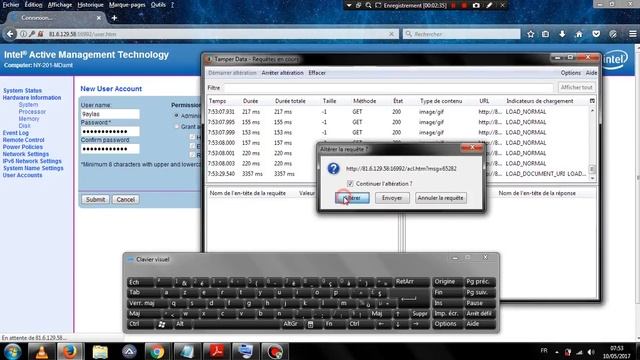This screenshot has height=360, width=640.
Task: Open the Historique menu
Action: (x=91, y=5)
